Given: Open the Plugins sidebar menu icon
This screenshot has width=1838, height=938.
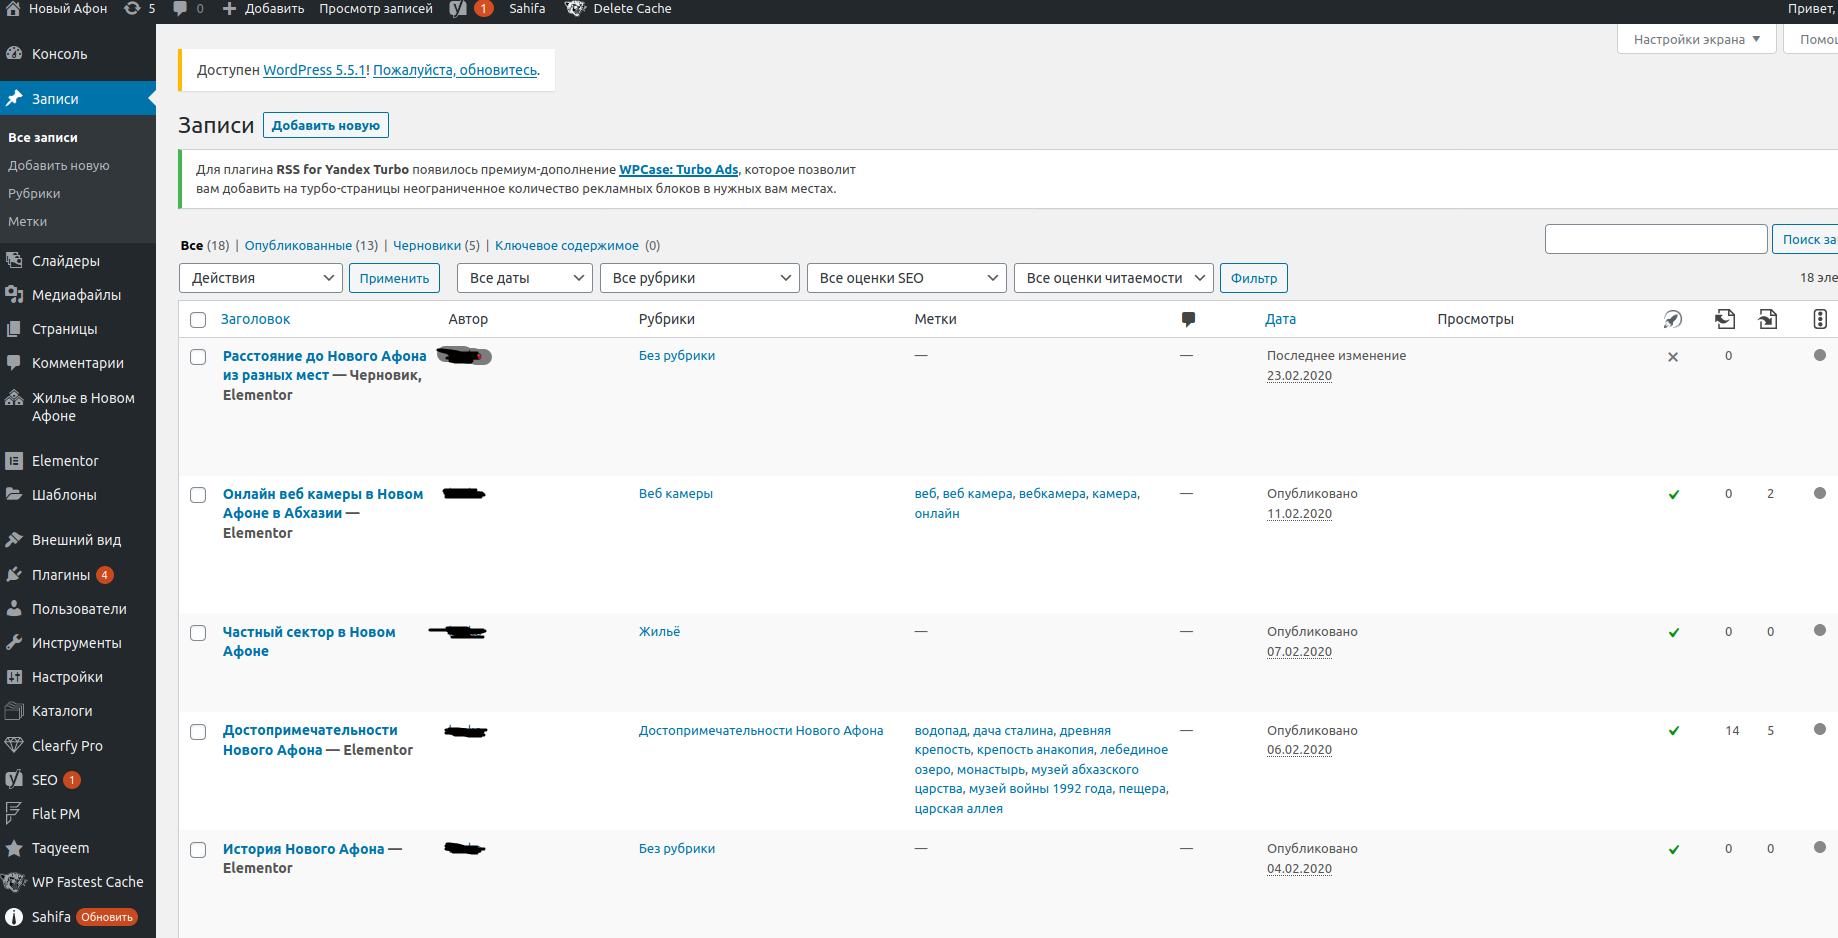Looking at the screenshot, I should coord(14,575).
